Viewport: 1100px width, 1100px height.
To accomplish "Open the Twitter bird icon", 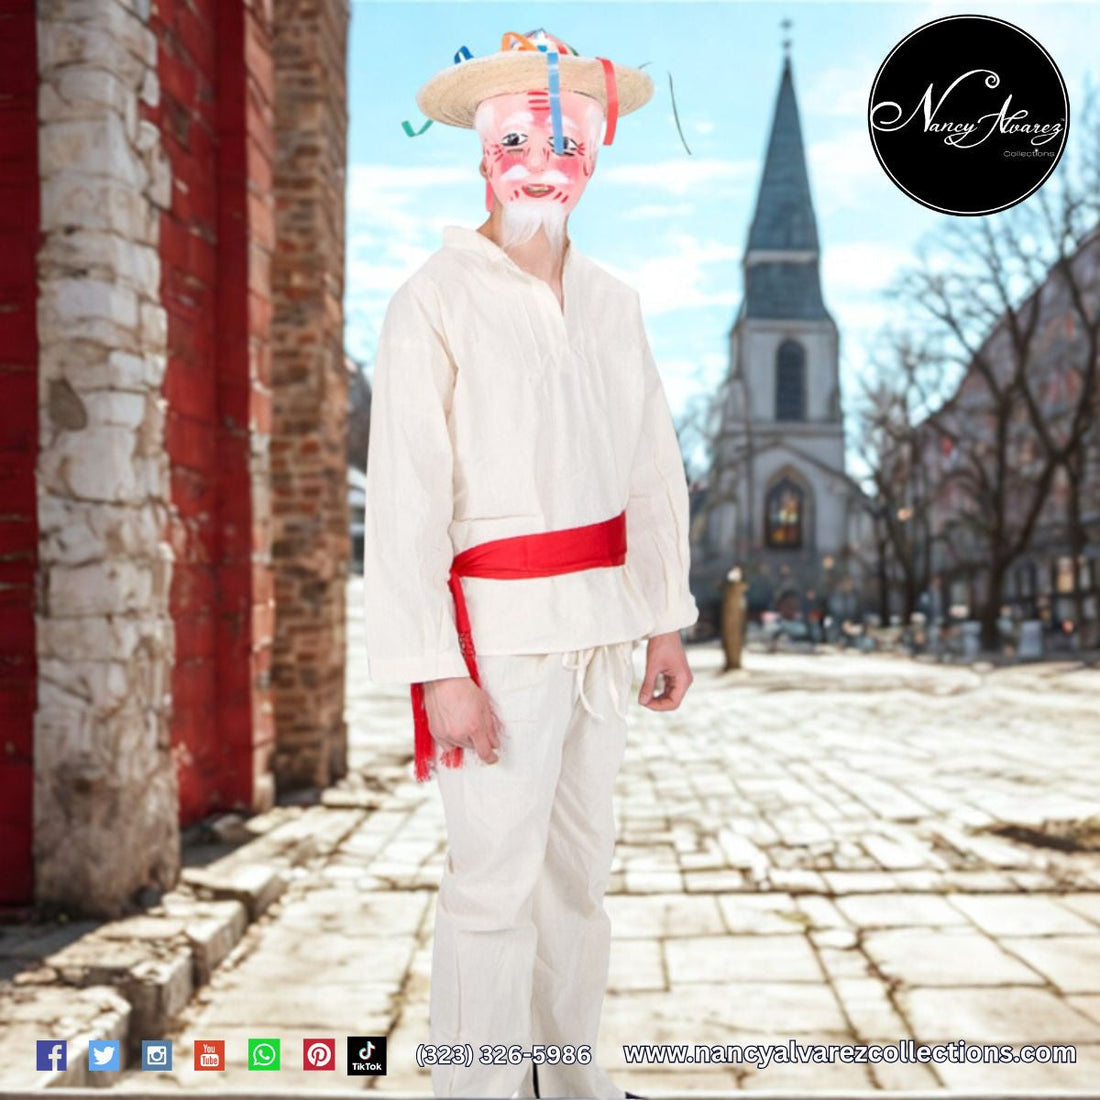I will (104, 1055).
